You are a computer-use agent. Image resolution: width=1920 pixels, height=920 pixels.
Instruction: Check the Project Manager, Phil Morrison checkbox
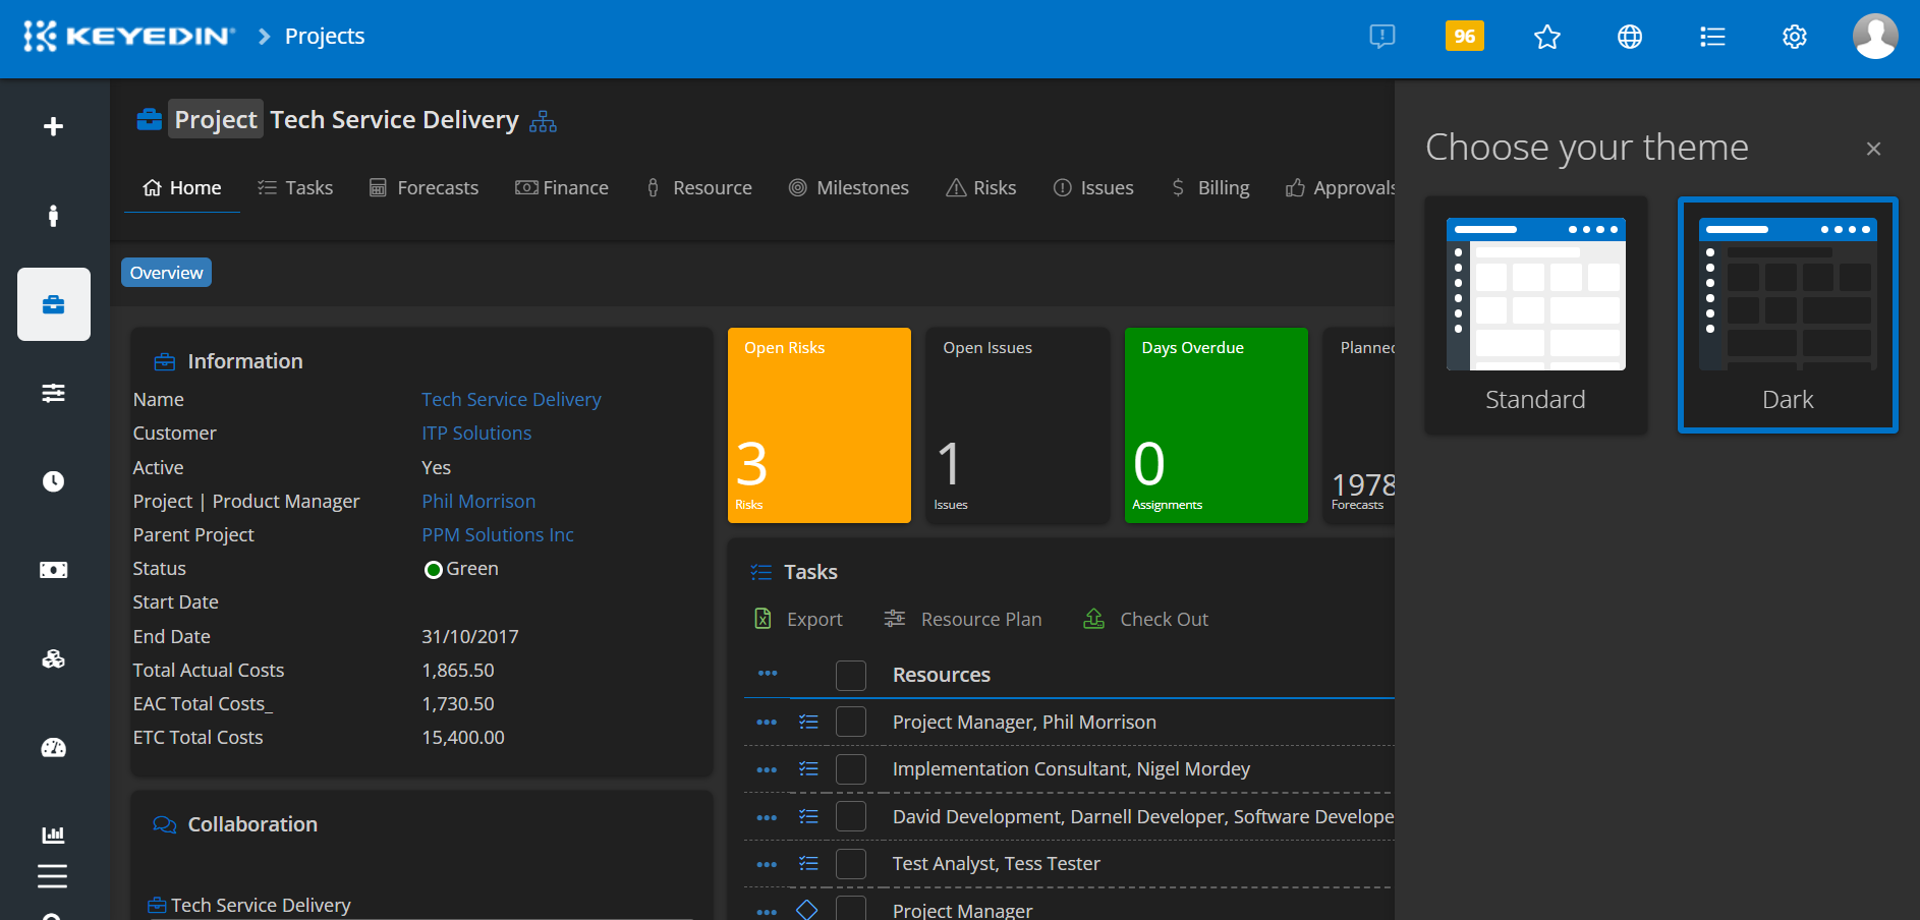[850, 722]
